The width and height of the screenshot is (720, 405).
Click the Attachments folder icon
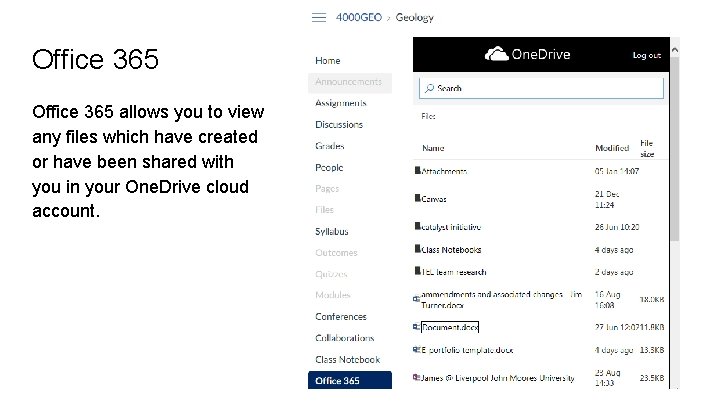417,170
